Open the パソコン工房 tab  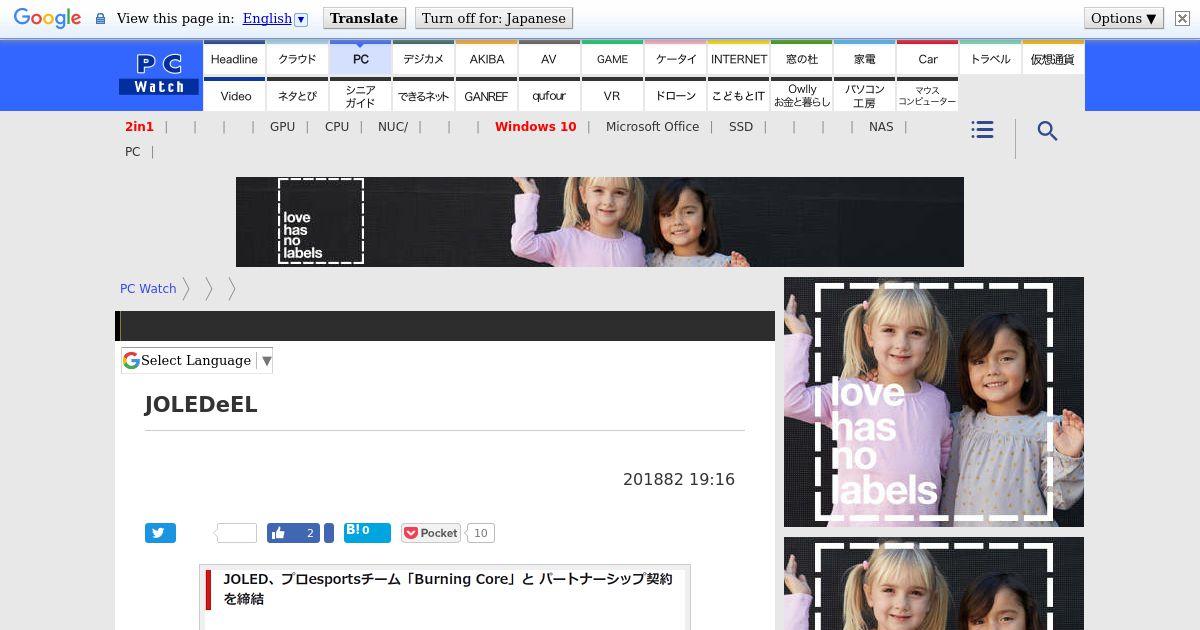(864, 95)
